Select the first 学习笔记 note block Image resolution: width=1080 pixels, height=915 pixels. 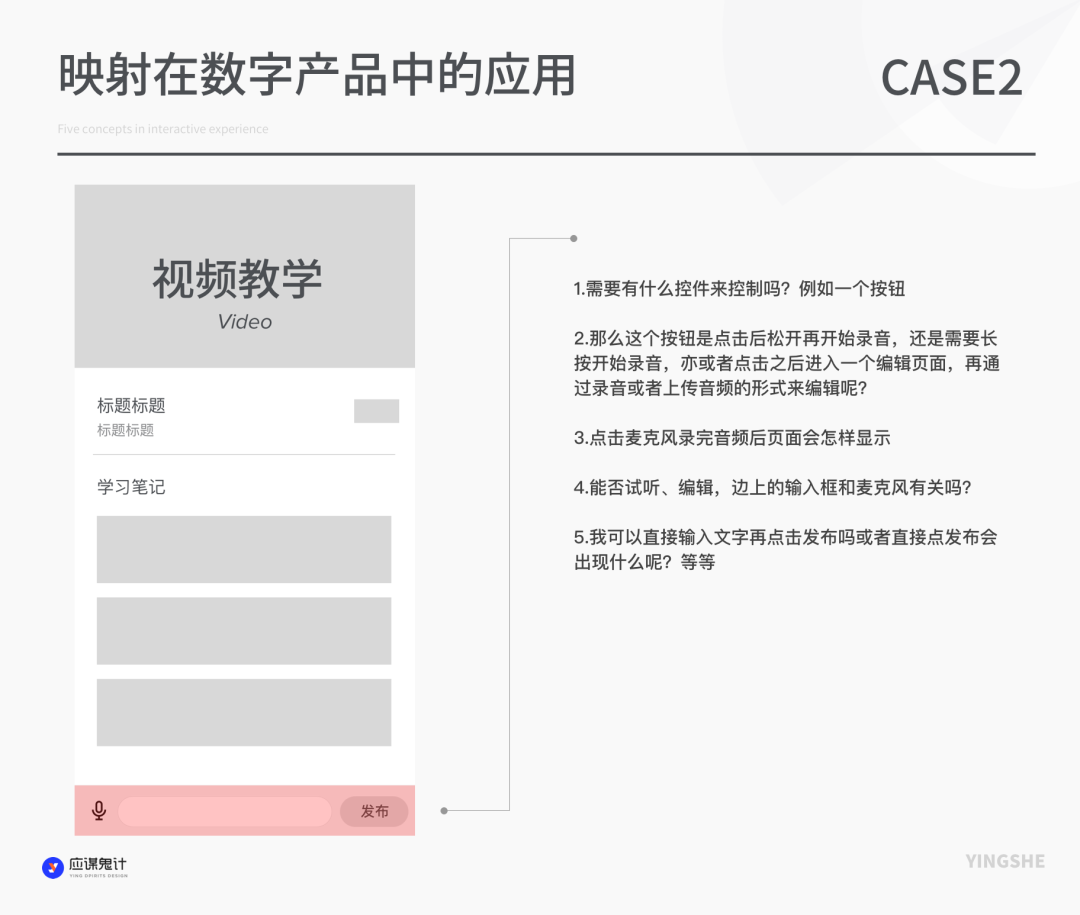[x=243, y=549]
